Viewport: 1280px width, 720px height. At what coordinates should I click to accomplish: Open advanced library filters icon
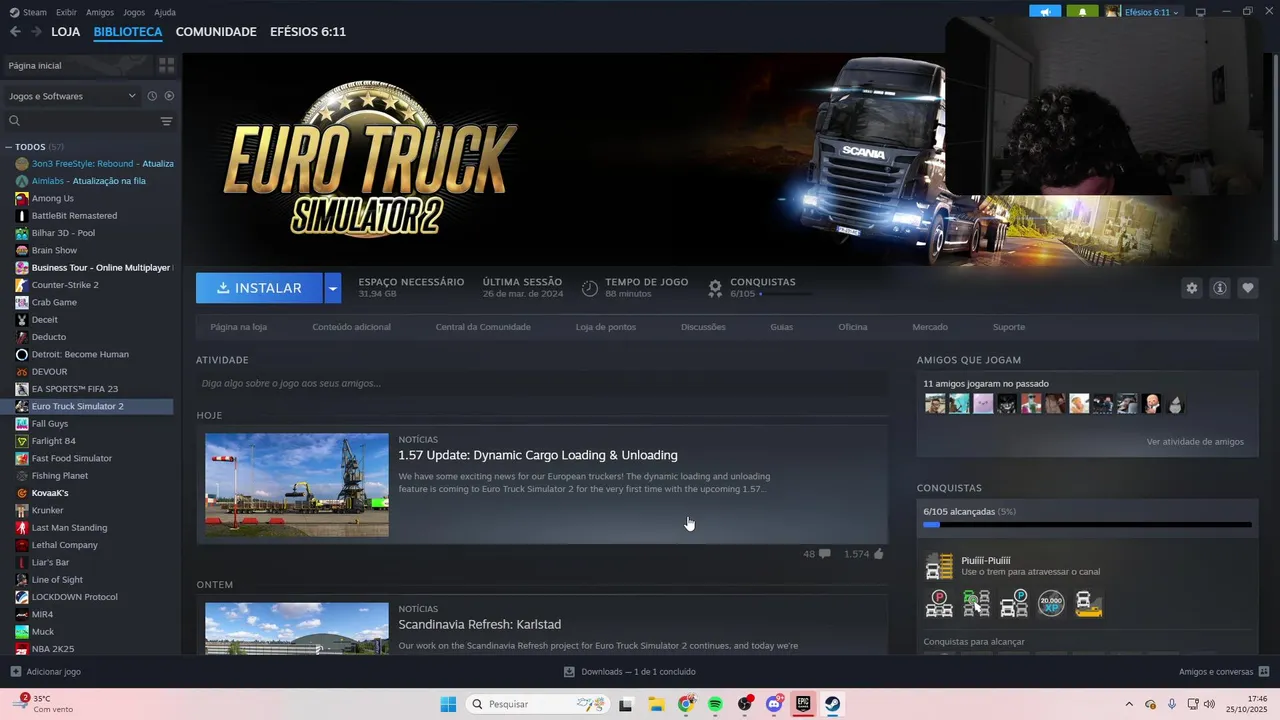tap(166, 121)
